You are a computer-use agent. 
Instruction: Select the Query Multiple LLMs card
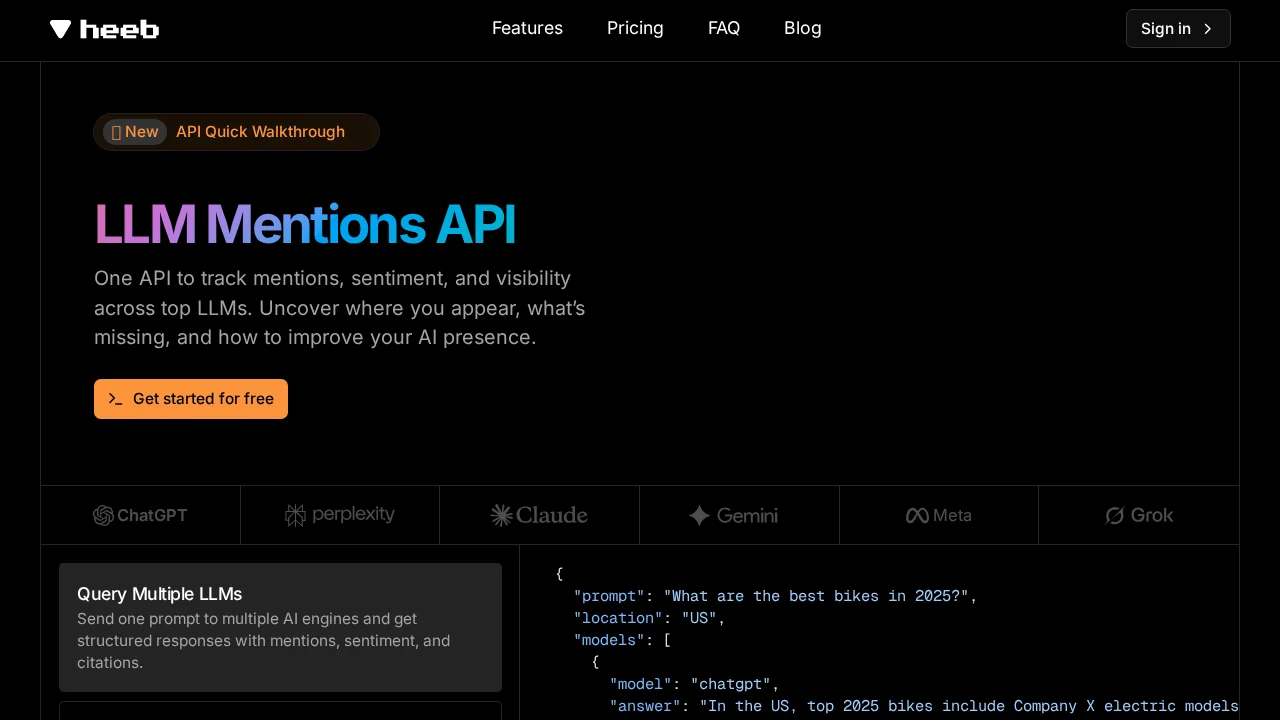click(280, 627)
